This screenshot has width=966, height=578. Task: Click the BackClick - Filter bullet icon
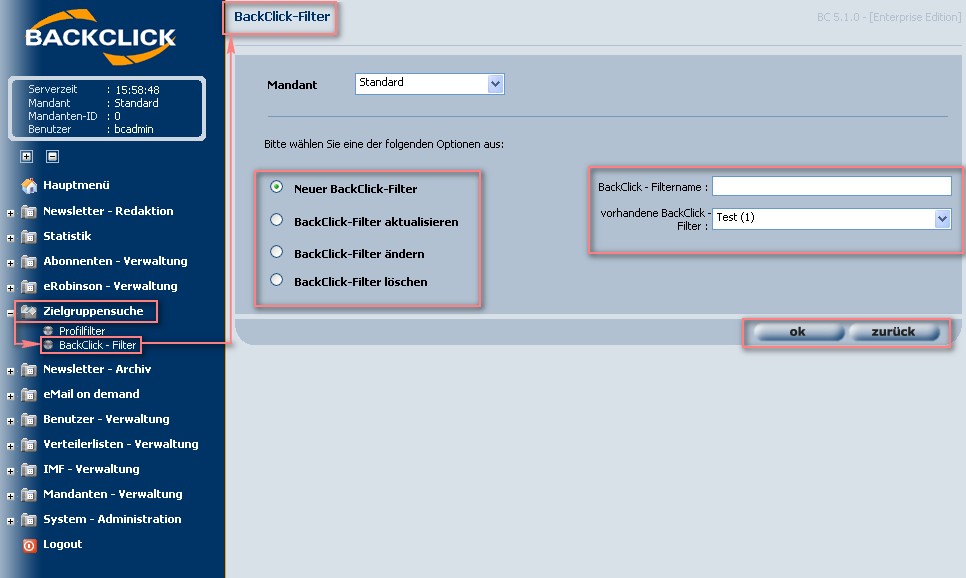tap(48, 345)
